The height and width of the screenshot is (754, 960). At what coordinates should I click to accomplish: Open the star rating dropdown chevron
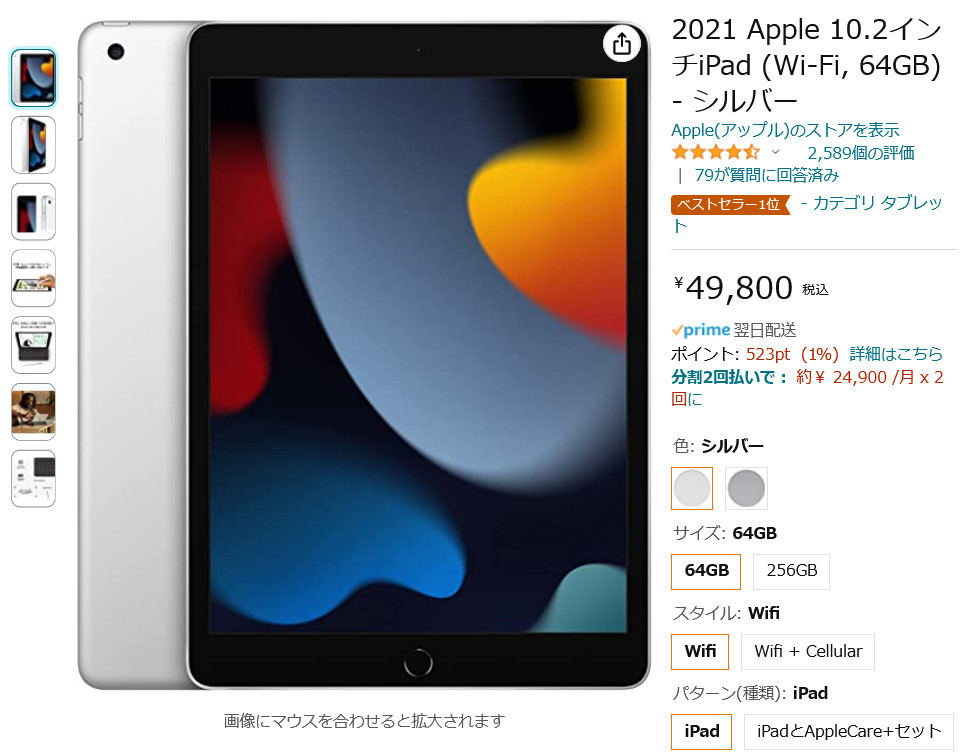[x=776, y=152]
